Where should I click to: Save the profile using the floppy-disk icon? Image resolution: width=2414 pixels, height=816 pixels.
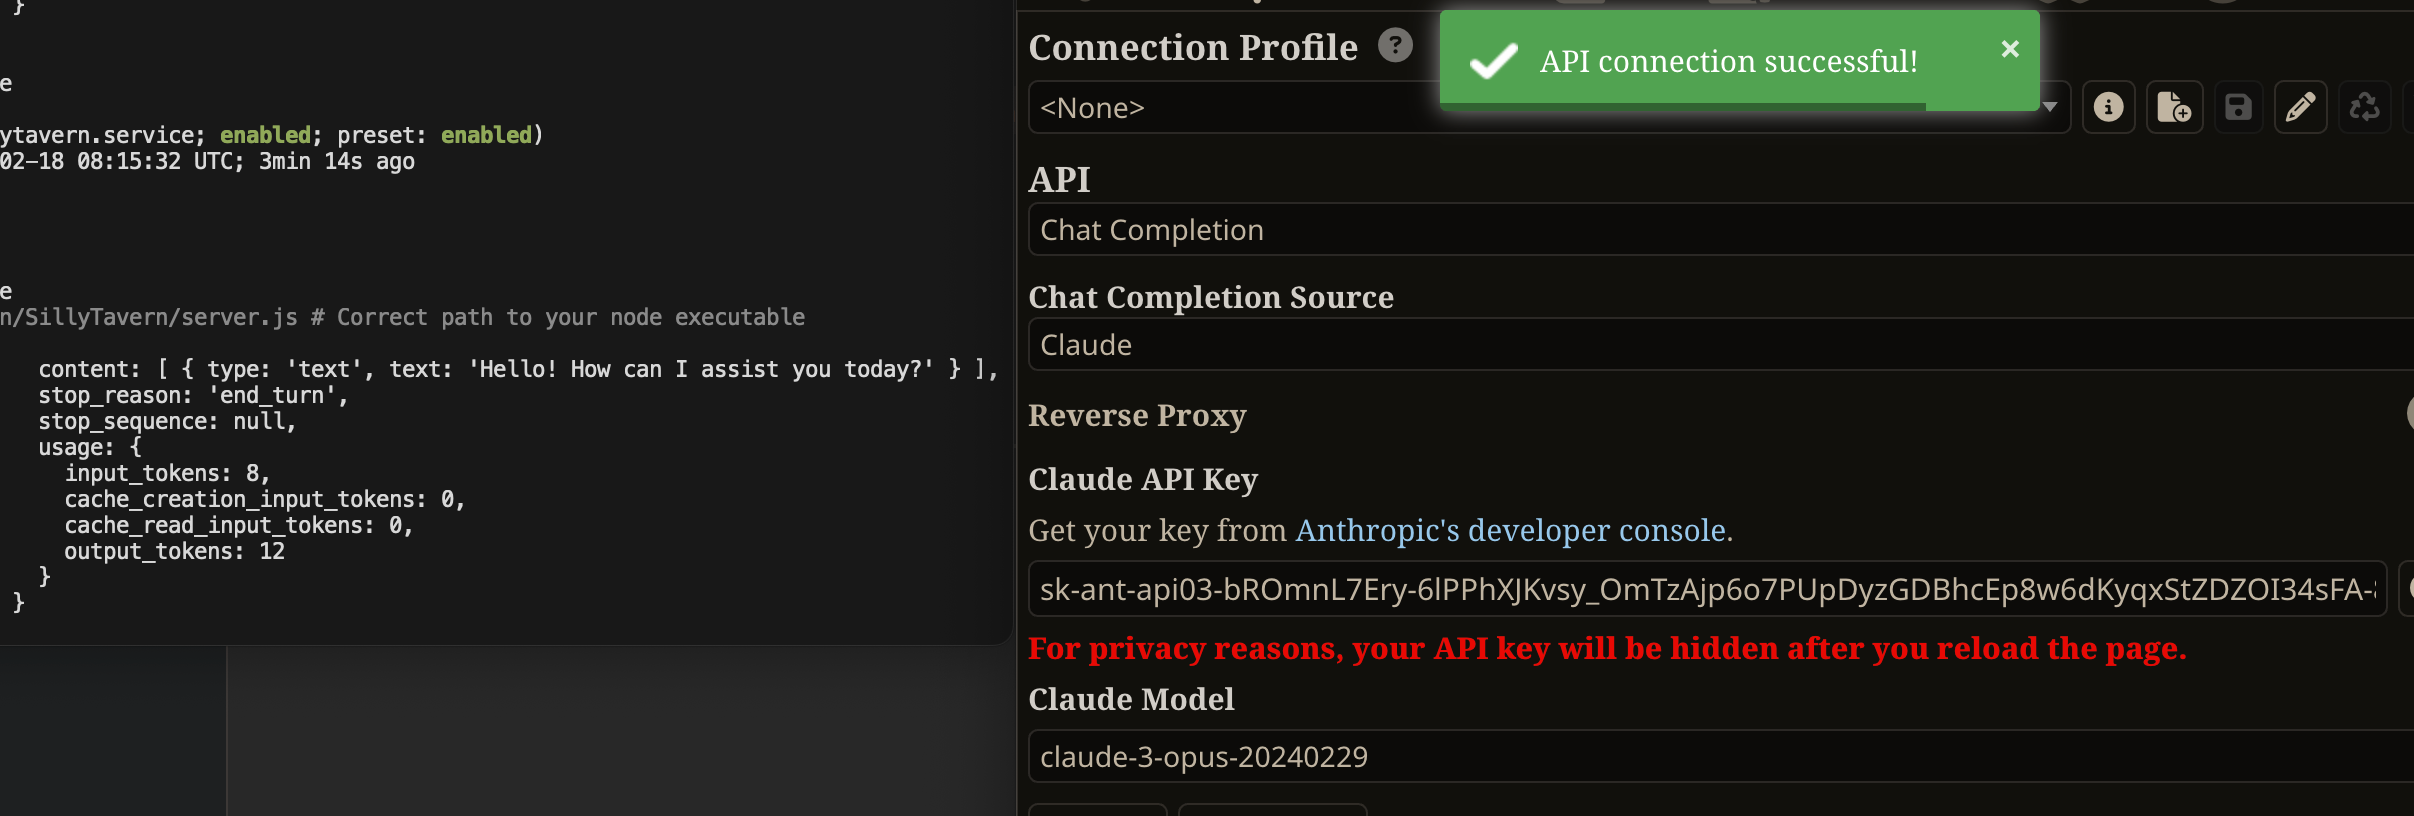click(2238, 107)
